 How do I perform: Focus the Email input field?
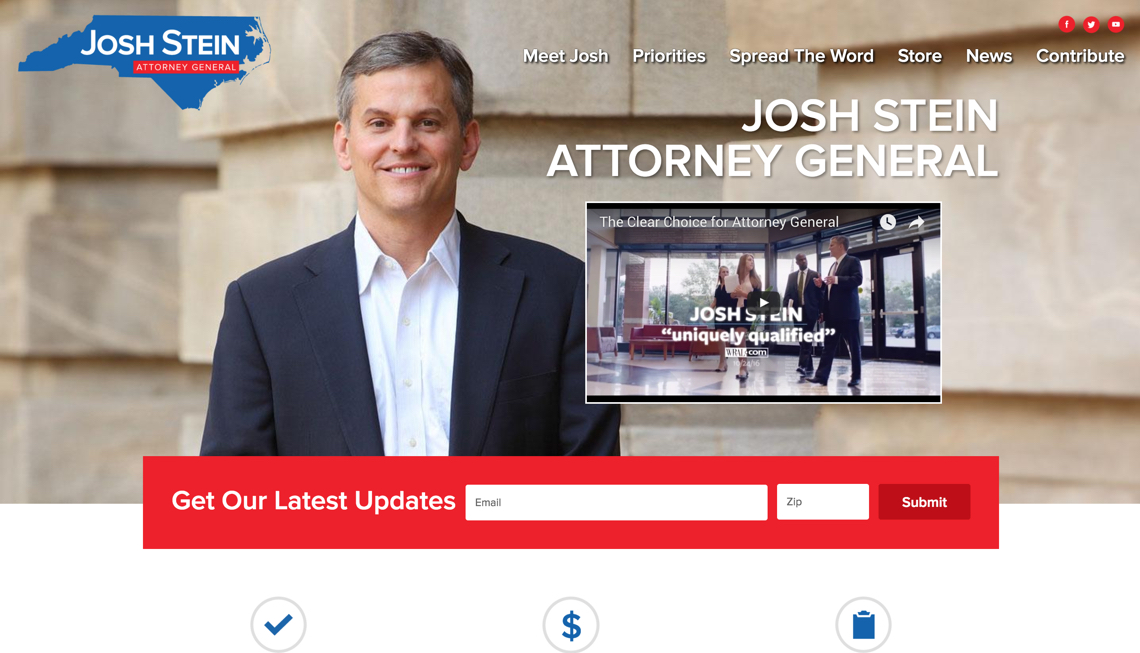617,502
